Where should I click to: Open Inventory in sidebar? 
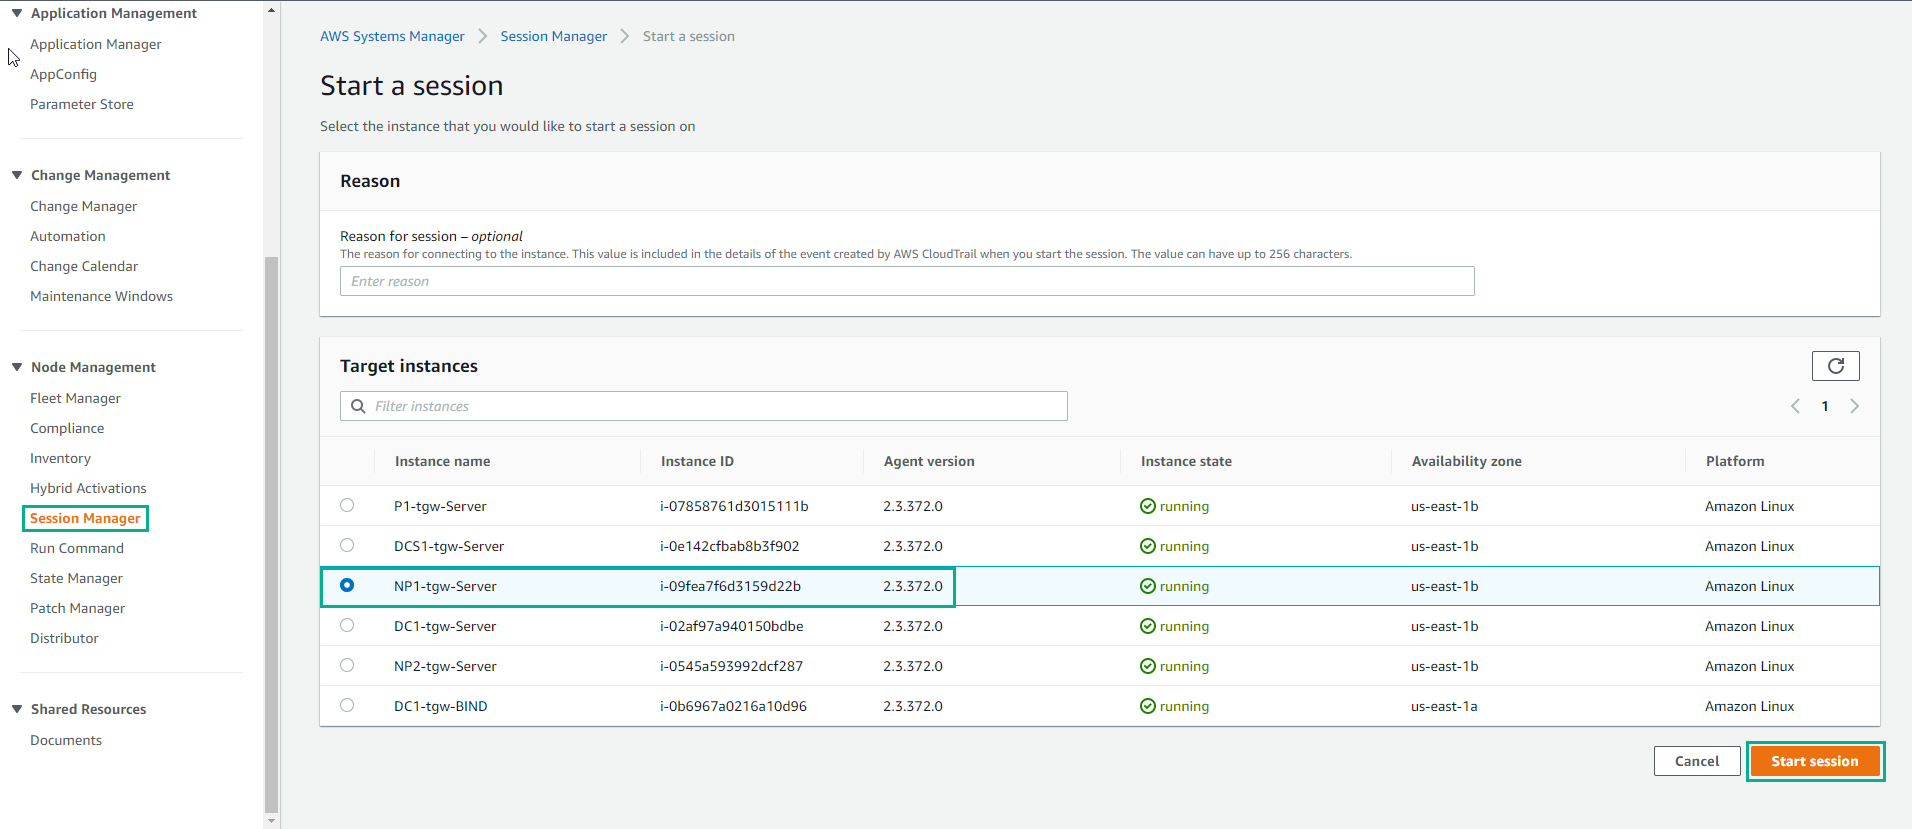point(60,458)
